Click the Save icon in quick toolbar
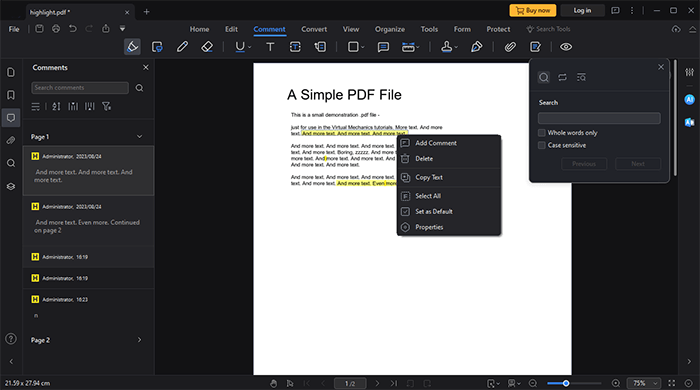Viewport: 700px width, 390px height. tap(39, 29)
